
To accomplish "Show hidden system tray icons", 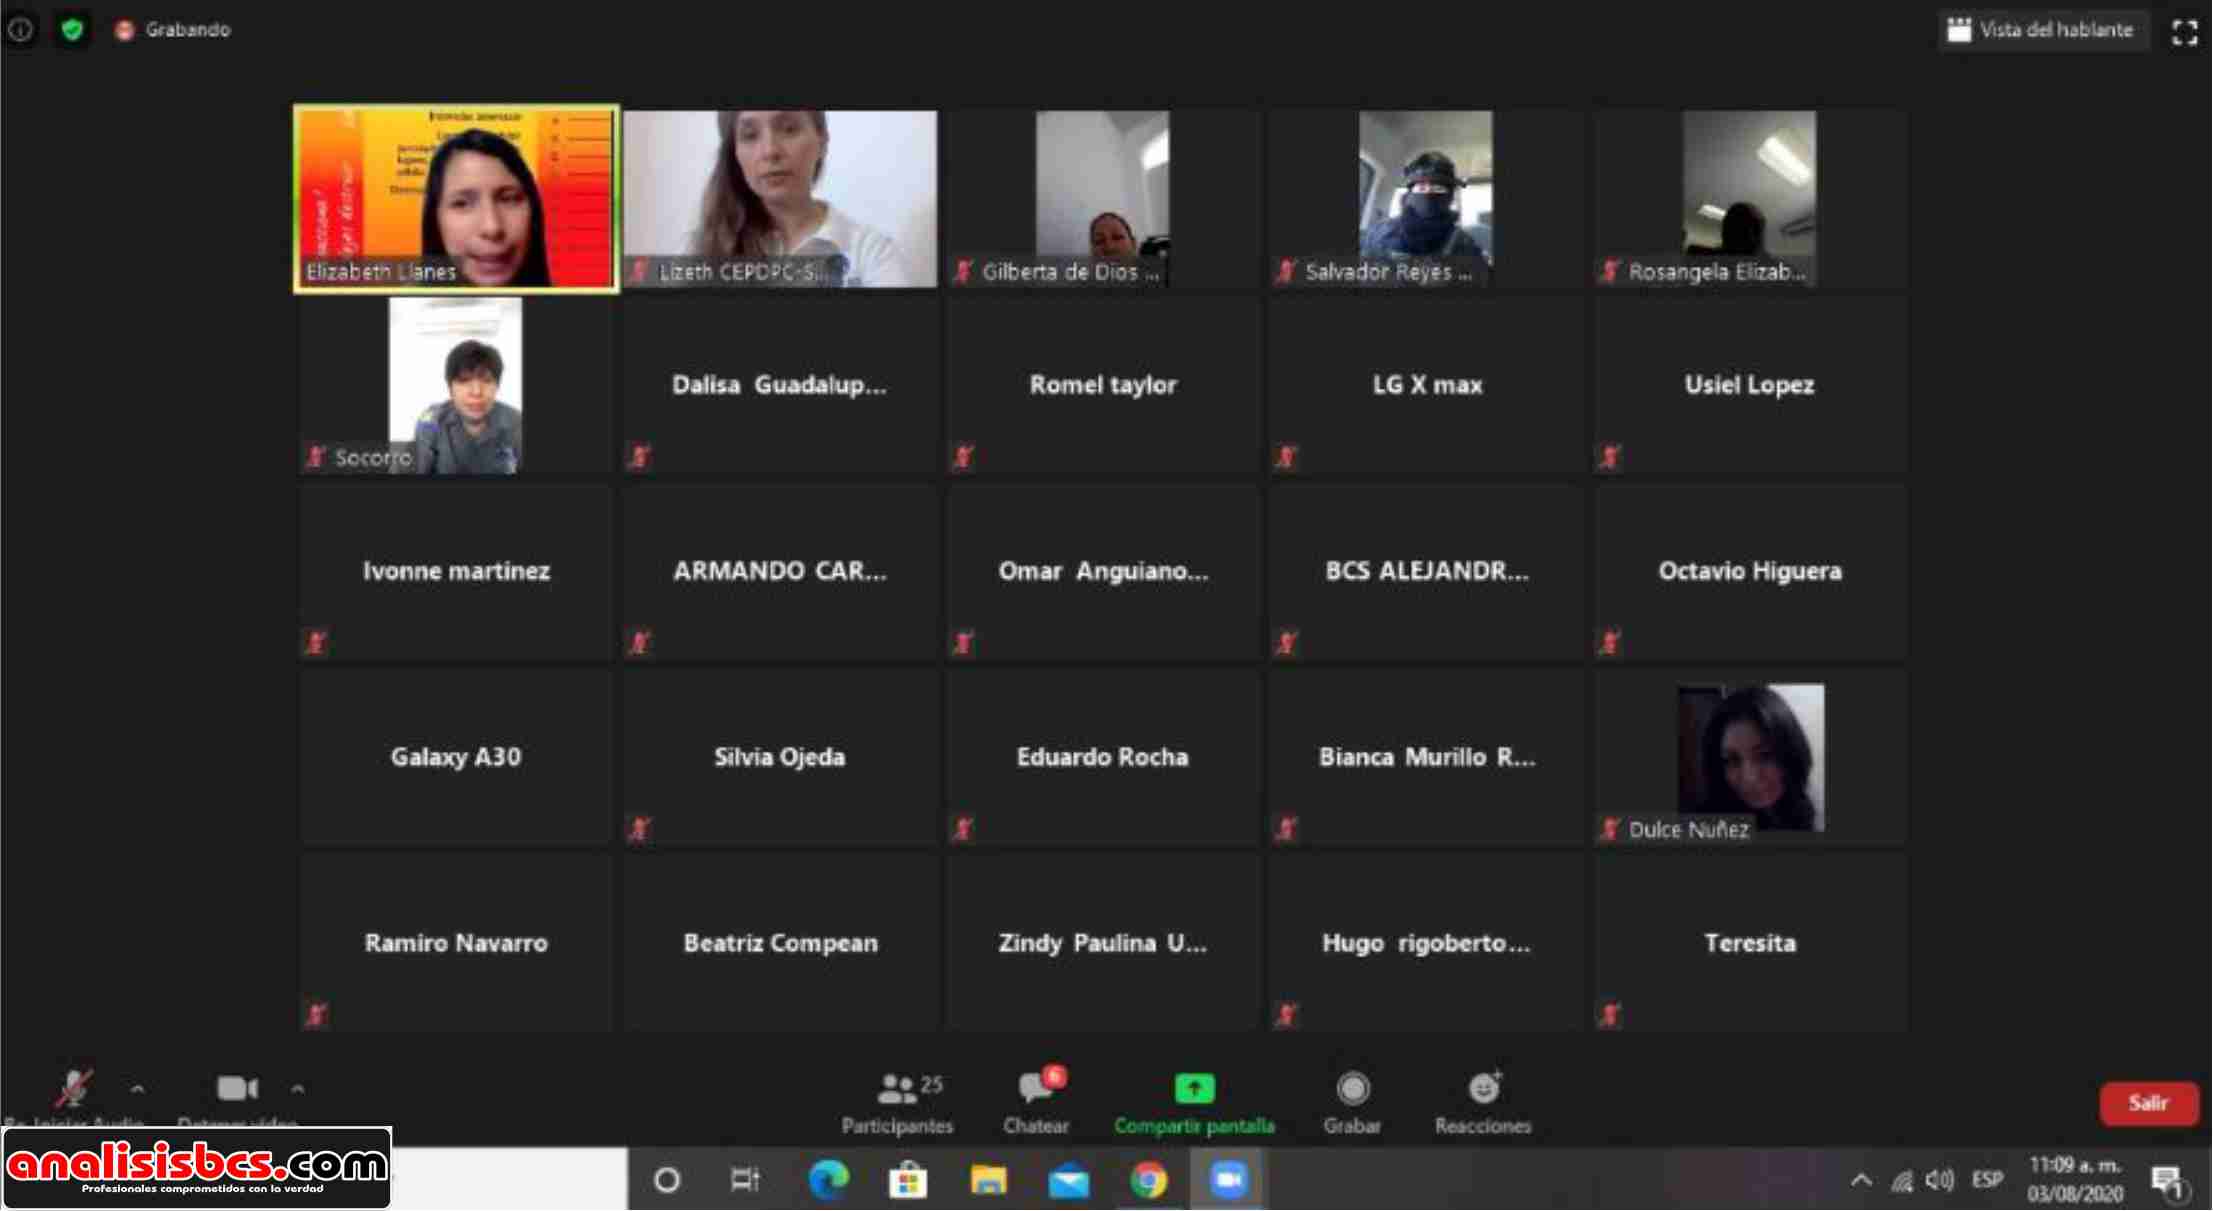I will 1861,1180.
